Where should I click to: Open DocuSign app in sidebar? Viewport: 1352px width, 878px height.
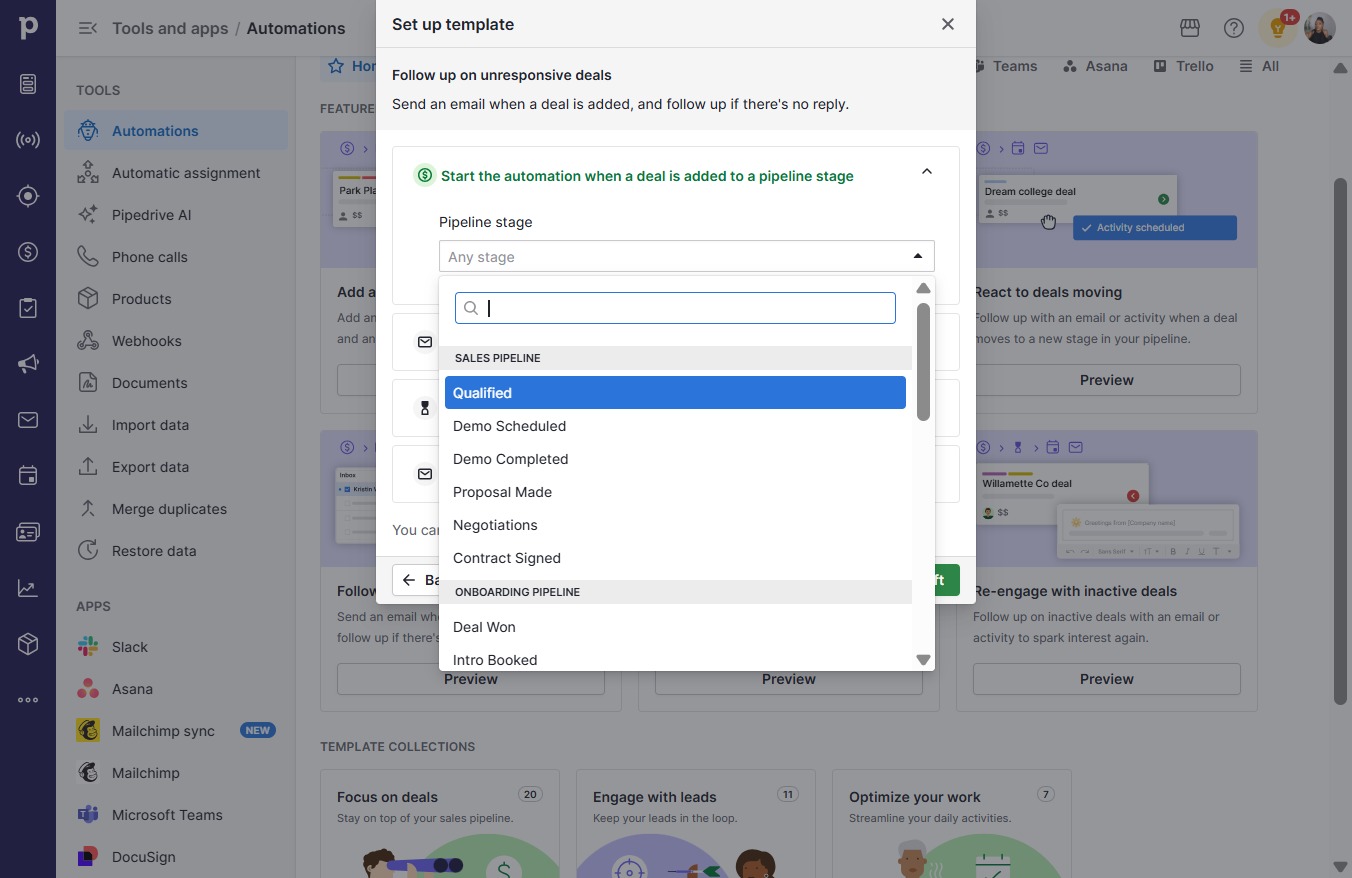[176, 857]
